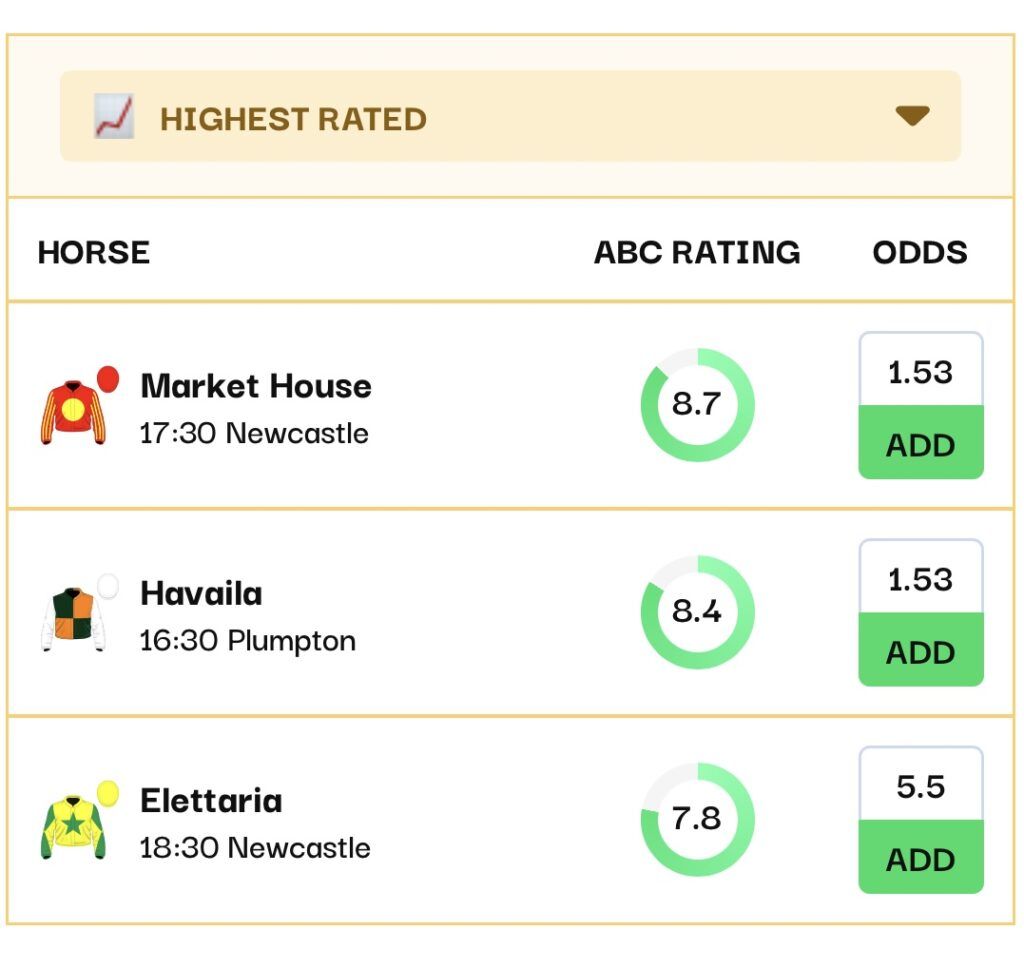
Task: Open the Elettaria horse name
Action: 211,801
